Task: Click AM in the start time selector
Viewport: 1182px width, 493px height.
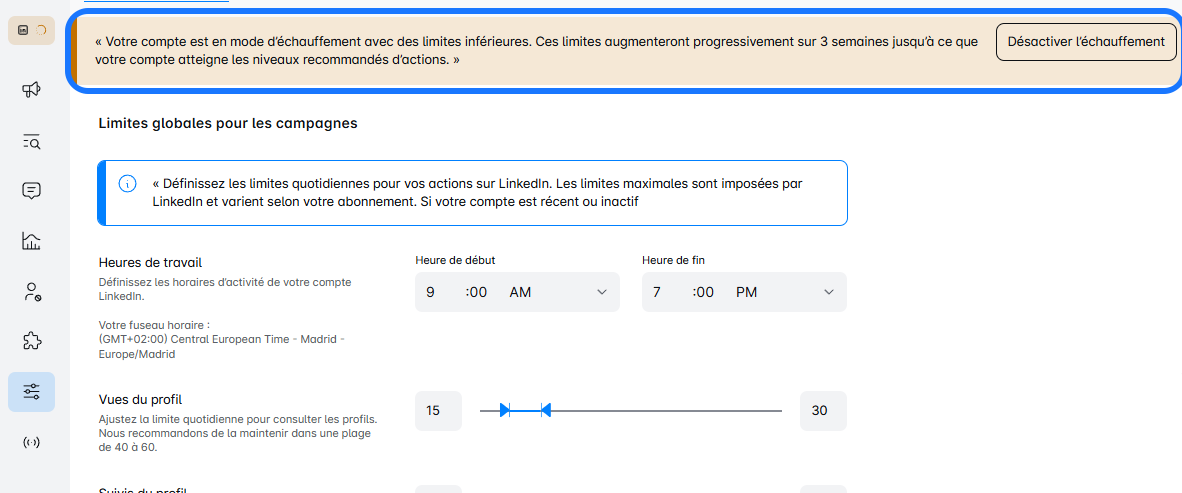Action: [520, 292]
